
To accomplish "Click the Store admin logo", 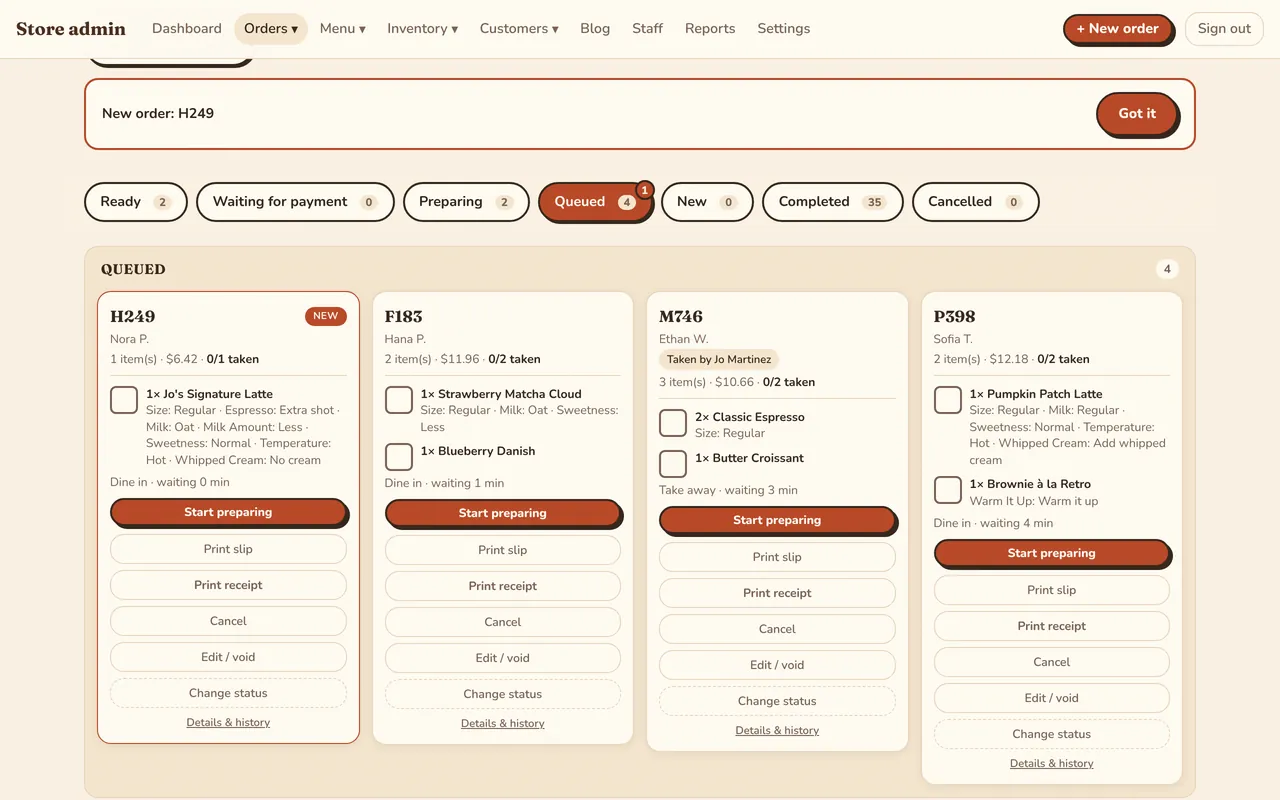I will [71, 29].
